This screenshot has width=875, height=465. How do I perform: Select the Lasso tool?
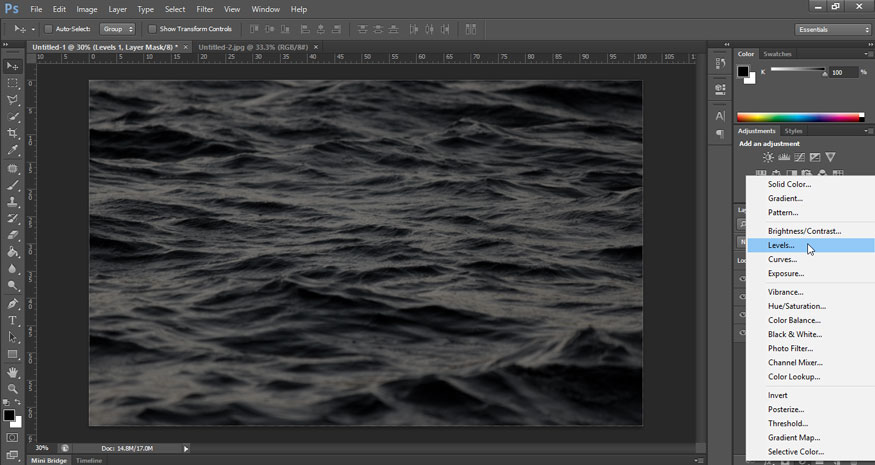(12, 100)
